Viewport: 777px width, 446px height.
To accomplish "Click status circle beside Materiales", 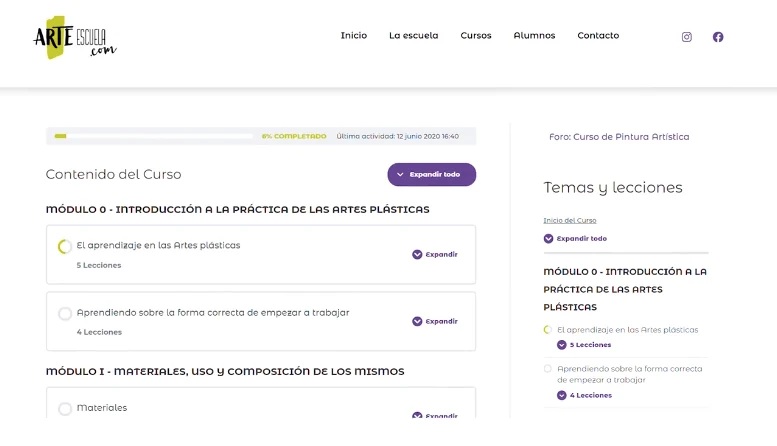I will coord(64,408).
